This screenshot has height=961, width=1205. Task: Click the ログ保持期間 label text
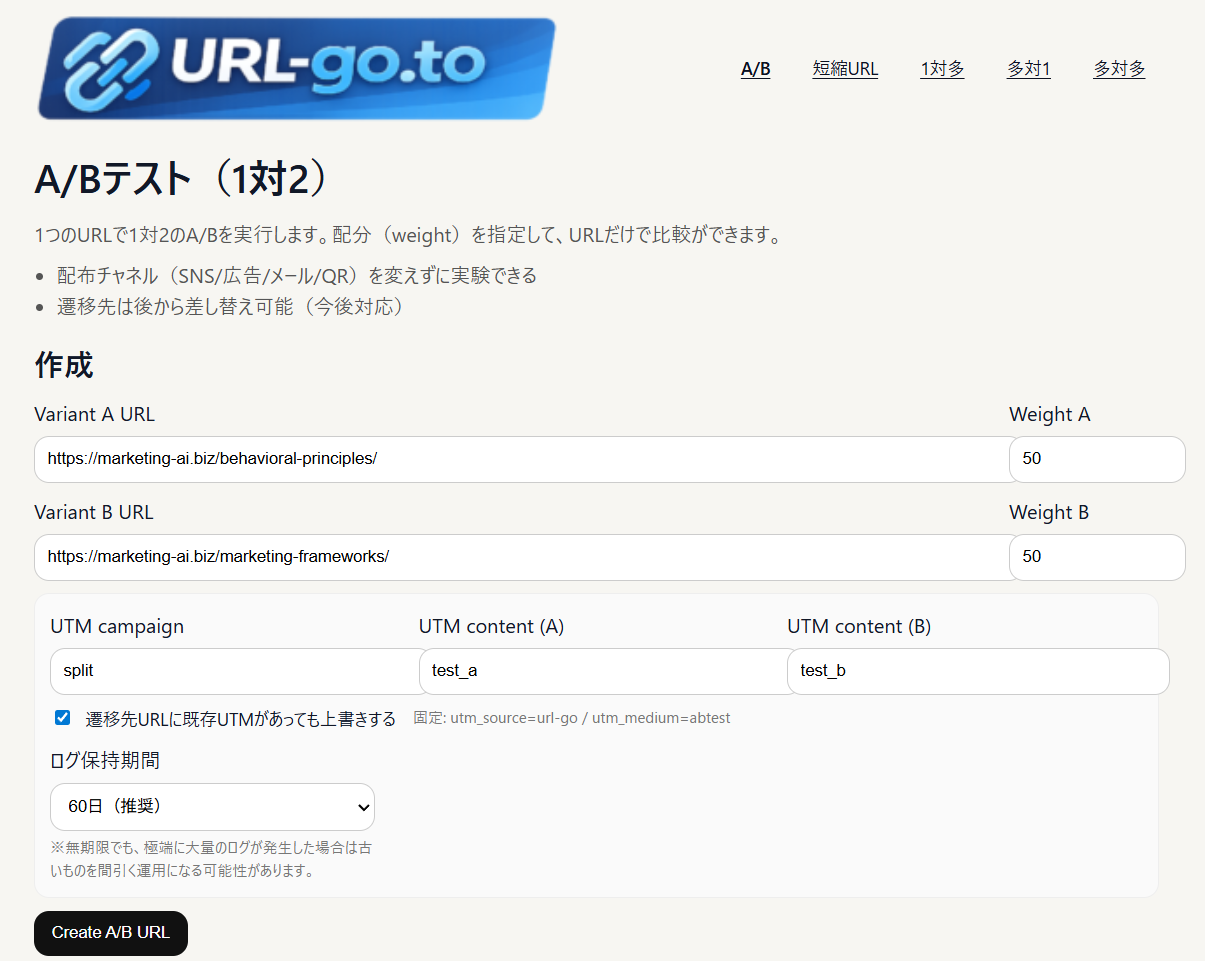[x=104, y=761]
